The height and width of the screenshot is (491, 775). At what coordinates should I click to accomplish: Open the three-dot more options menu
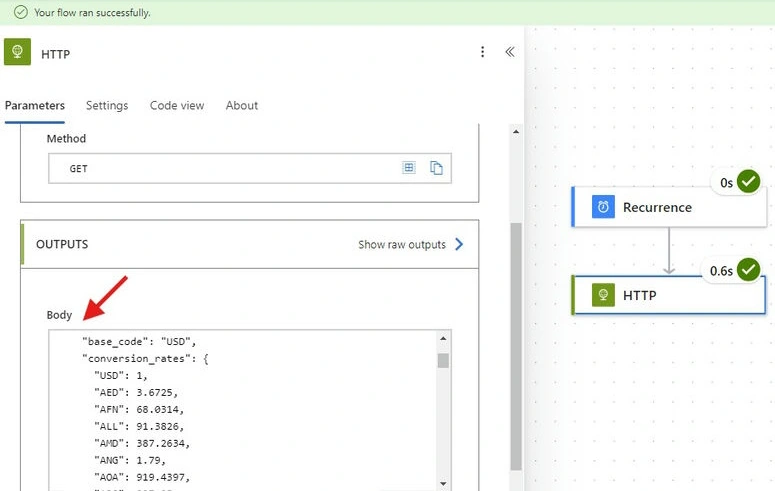pyautogui.click(x=482, y=52)
